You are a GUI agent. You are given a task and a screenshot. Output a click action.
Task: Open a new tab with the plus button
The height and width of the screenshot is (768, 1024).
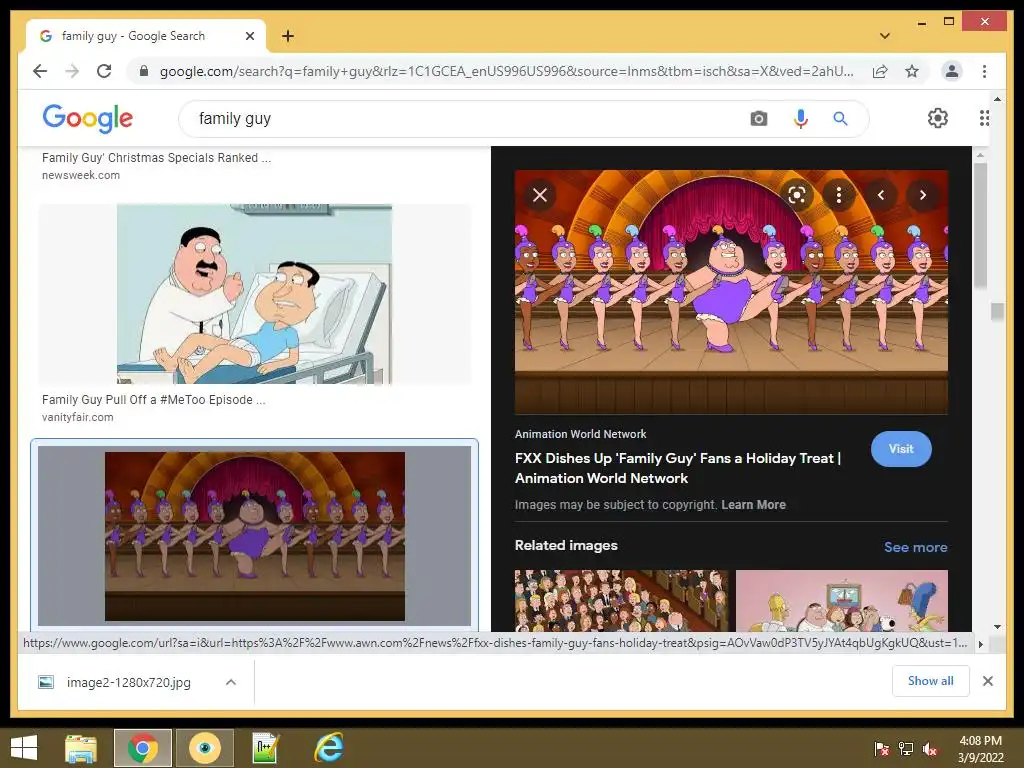tap(287, 36)
